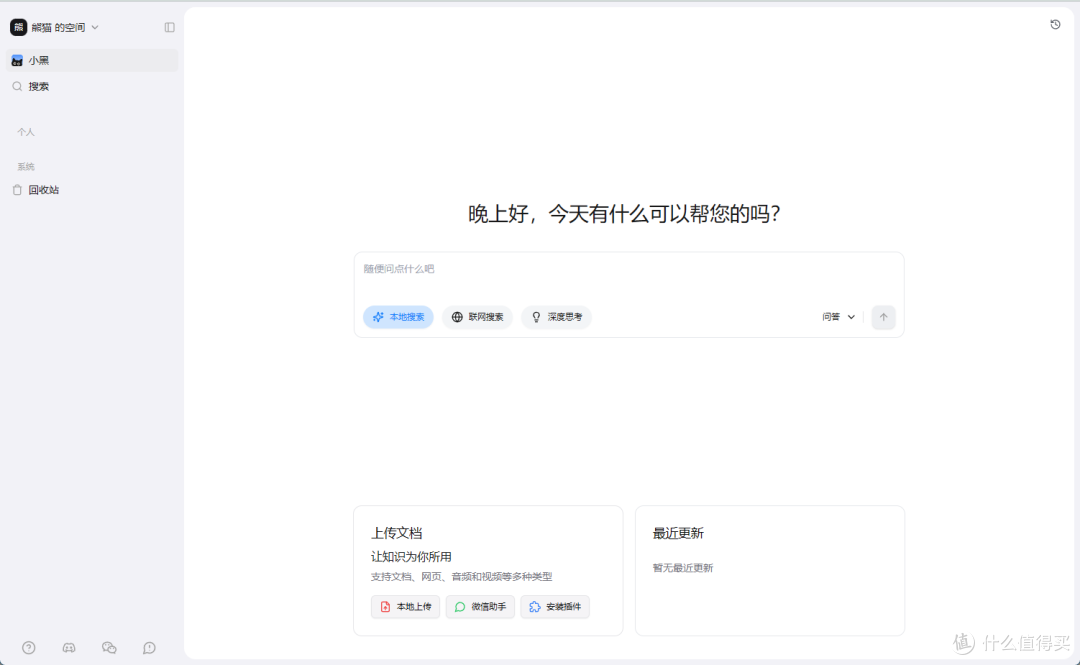The height and width of the screenshot is (665, 1080).
Task: Click the send arrow button
Action: coord(883,317)
